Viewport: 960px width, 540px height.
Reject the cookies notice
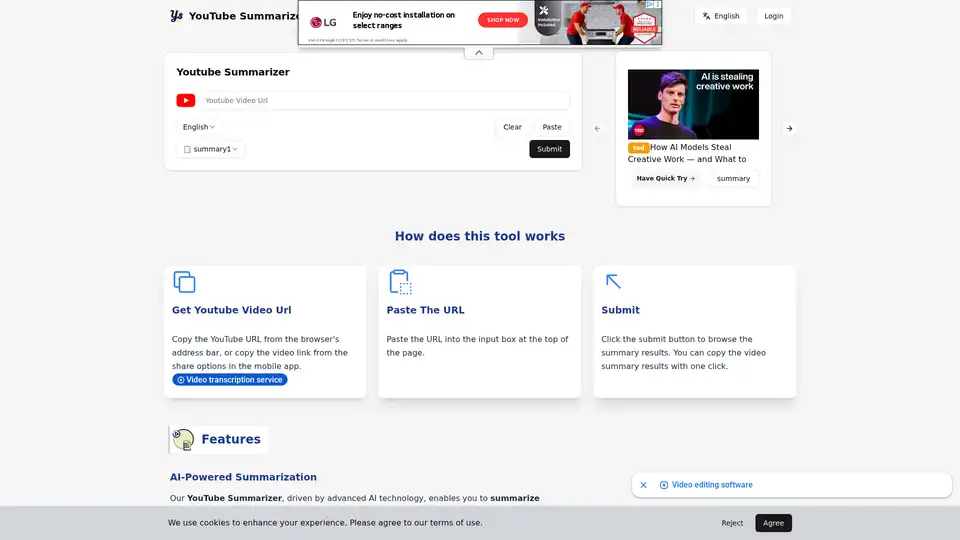tap(732, 523)
